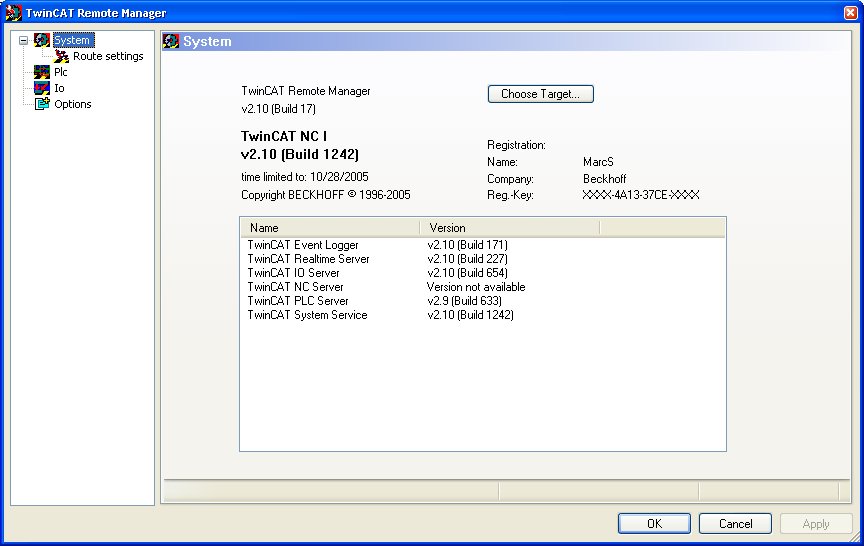Click 'Copyright BECKHOFF © 1996-2005' text
Image resolution: width=864 pixels, height=546 pixels.
tap(326, 195)
